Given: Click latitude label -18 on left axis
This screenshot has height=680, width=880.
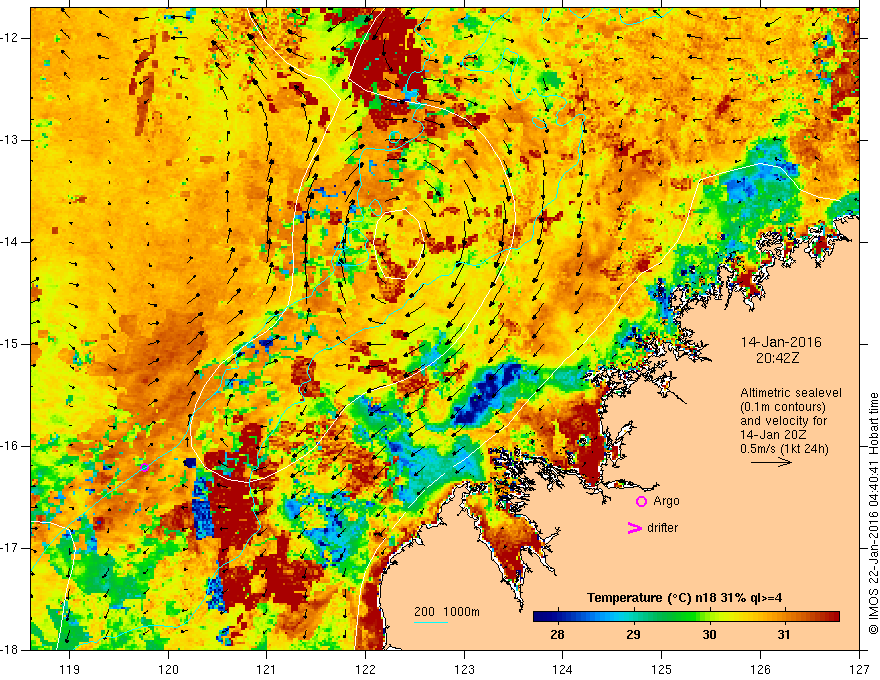Looking at the screenshot, I should 11,650.
